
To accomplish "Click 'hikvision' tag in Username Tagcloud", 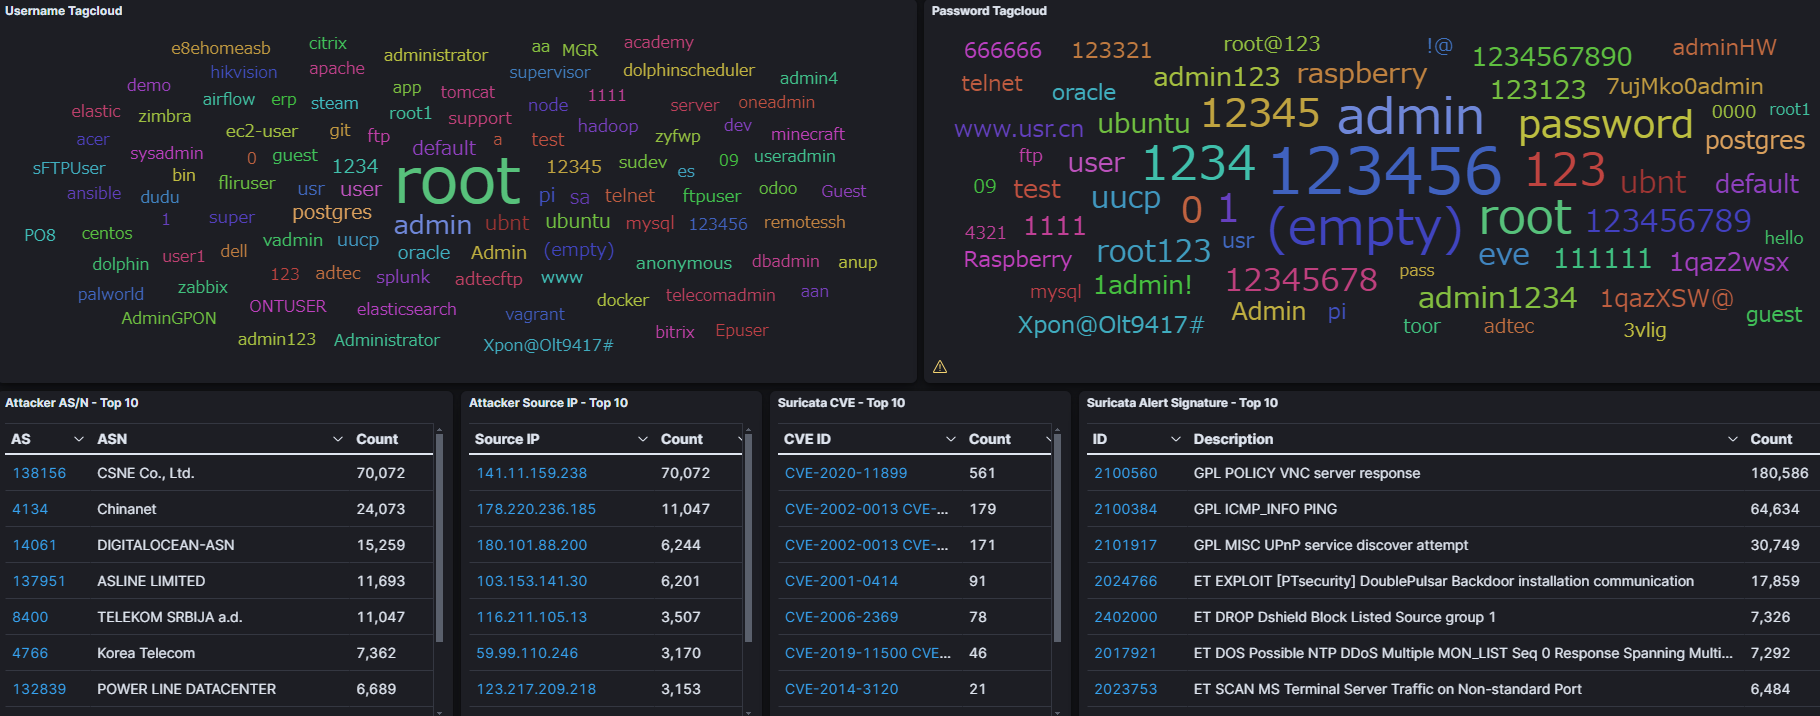I will [244, 72].
